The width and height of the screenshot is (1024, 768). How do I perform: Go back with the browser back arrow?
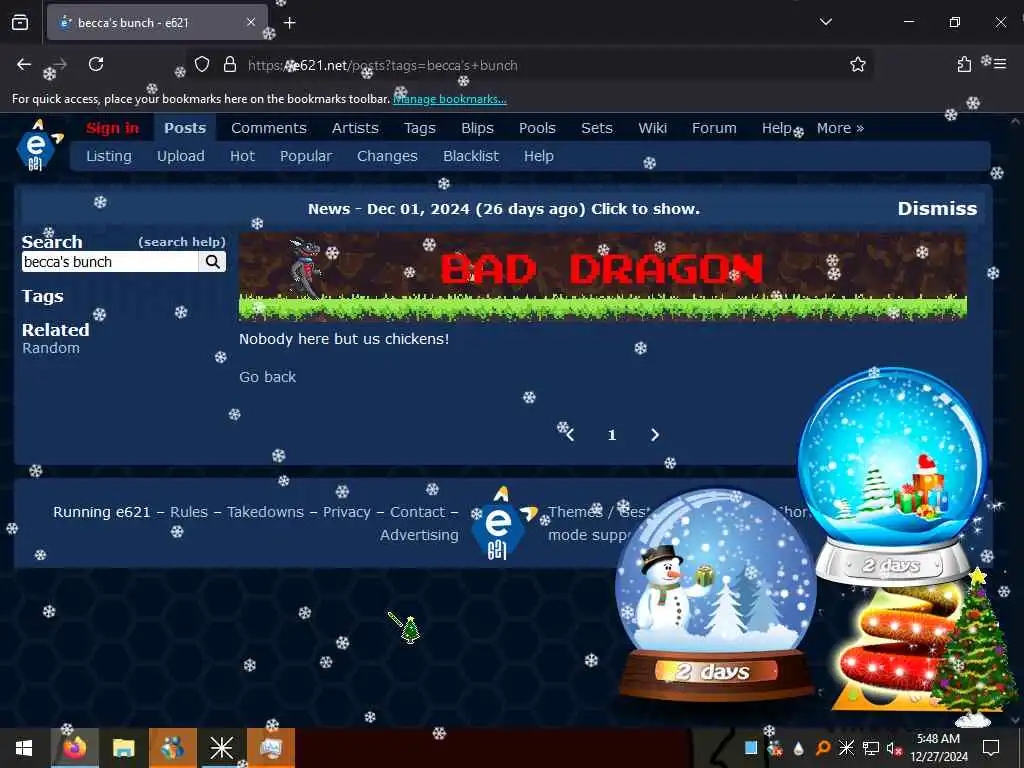[24, 64]
